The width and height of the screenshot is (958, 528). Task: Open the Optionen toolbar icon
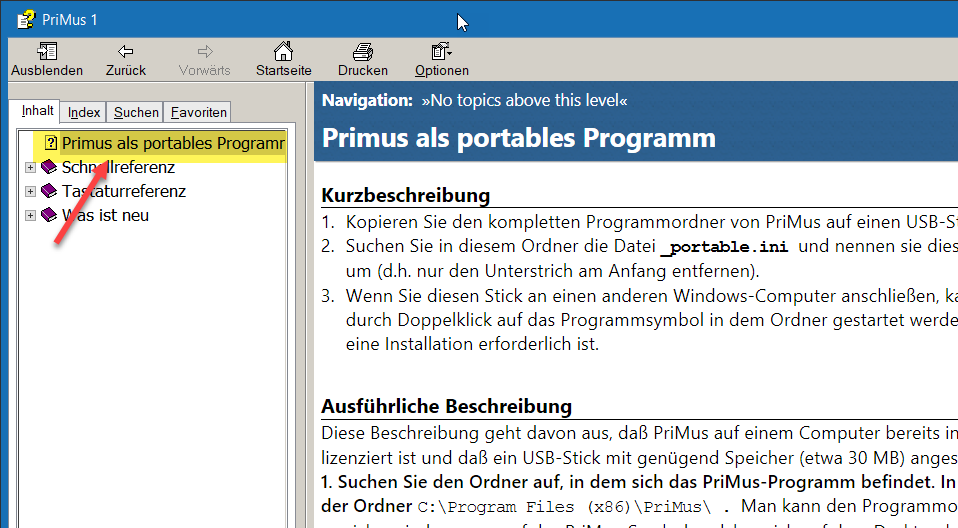[x=441, y=51]
